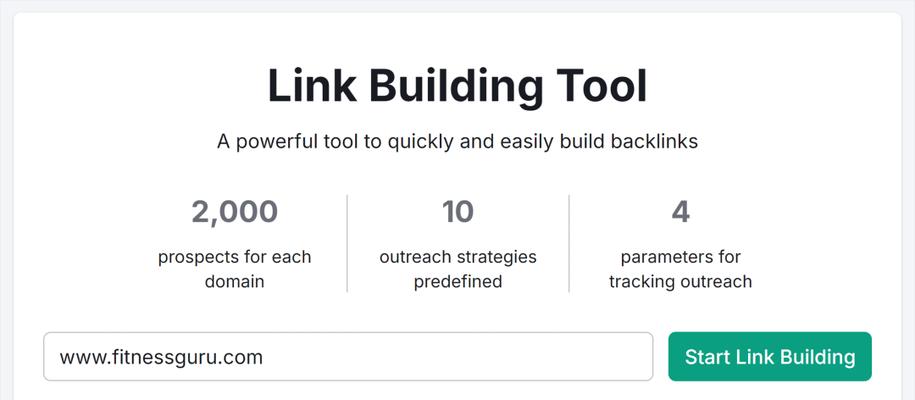This screenshot has width=915, height=400.
Task: Click the 'prospects for each' text line
Action: 235,257
